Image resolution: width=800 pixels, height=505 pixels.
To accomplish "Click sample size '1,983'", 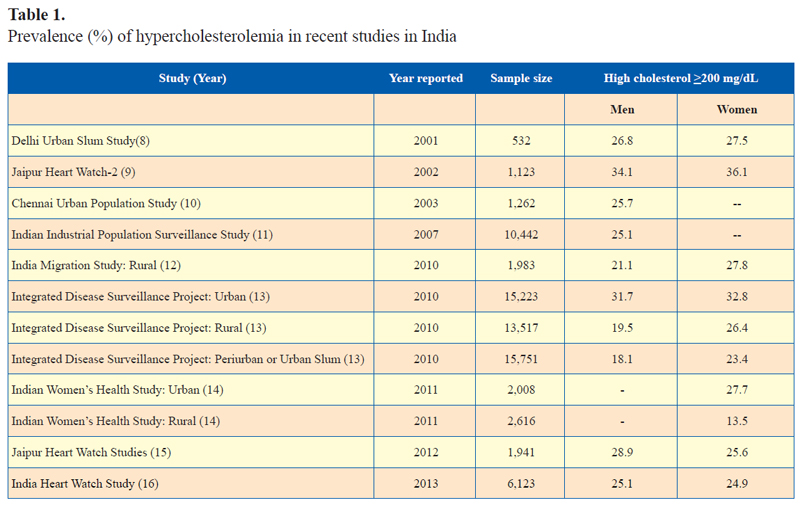I will 521,265.
